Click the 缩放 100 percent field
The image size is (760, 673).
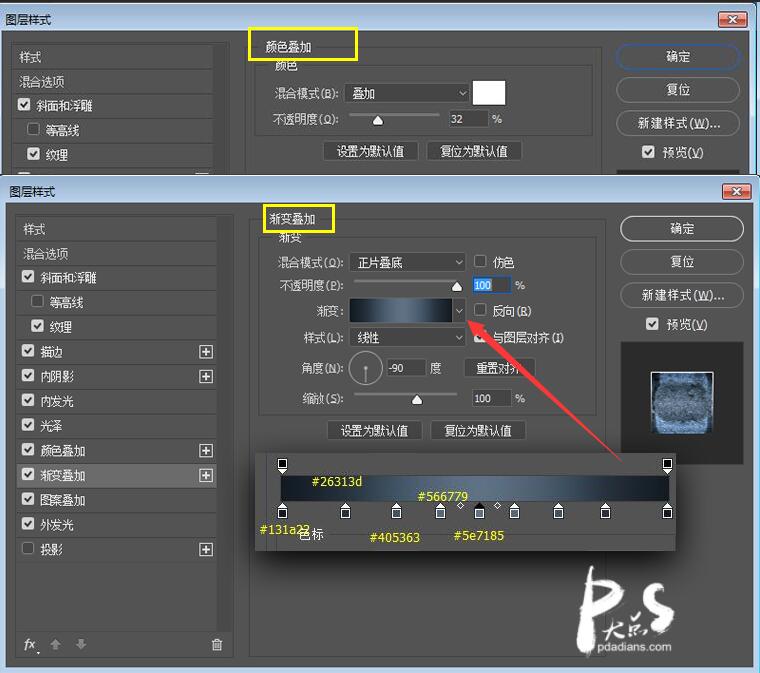(492, 398)
